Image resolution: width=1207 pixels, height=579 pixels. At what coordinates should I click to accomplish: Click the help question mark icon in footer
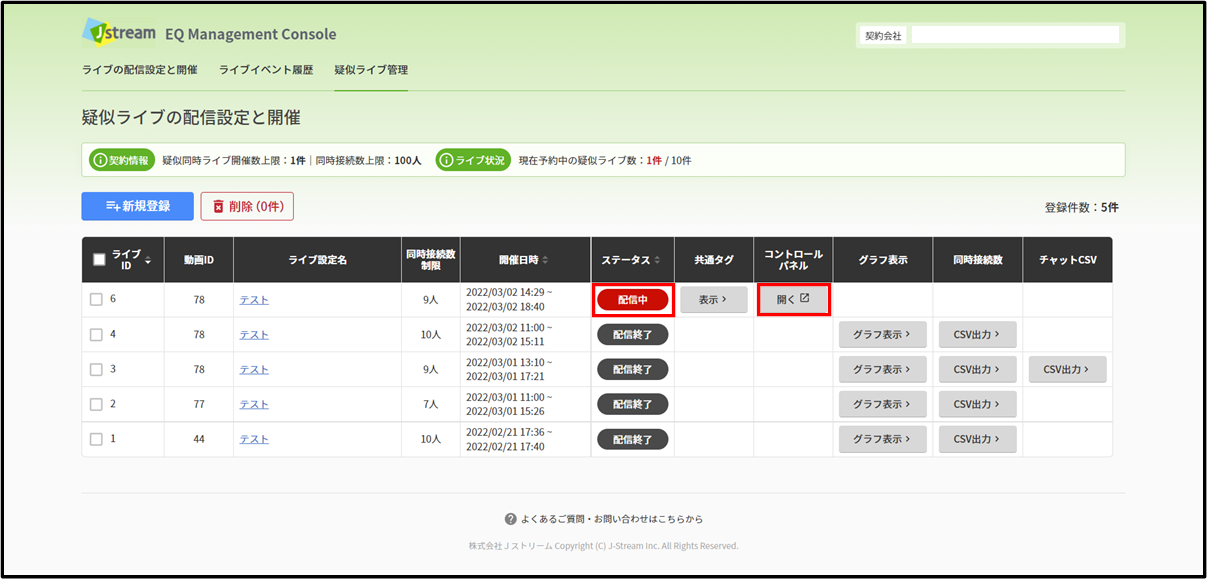[x=510, y=519]
